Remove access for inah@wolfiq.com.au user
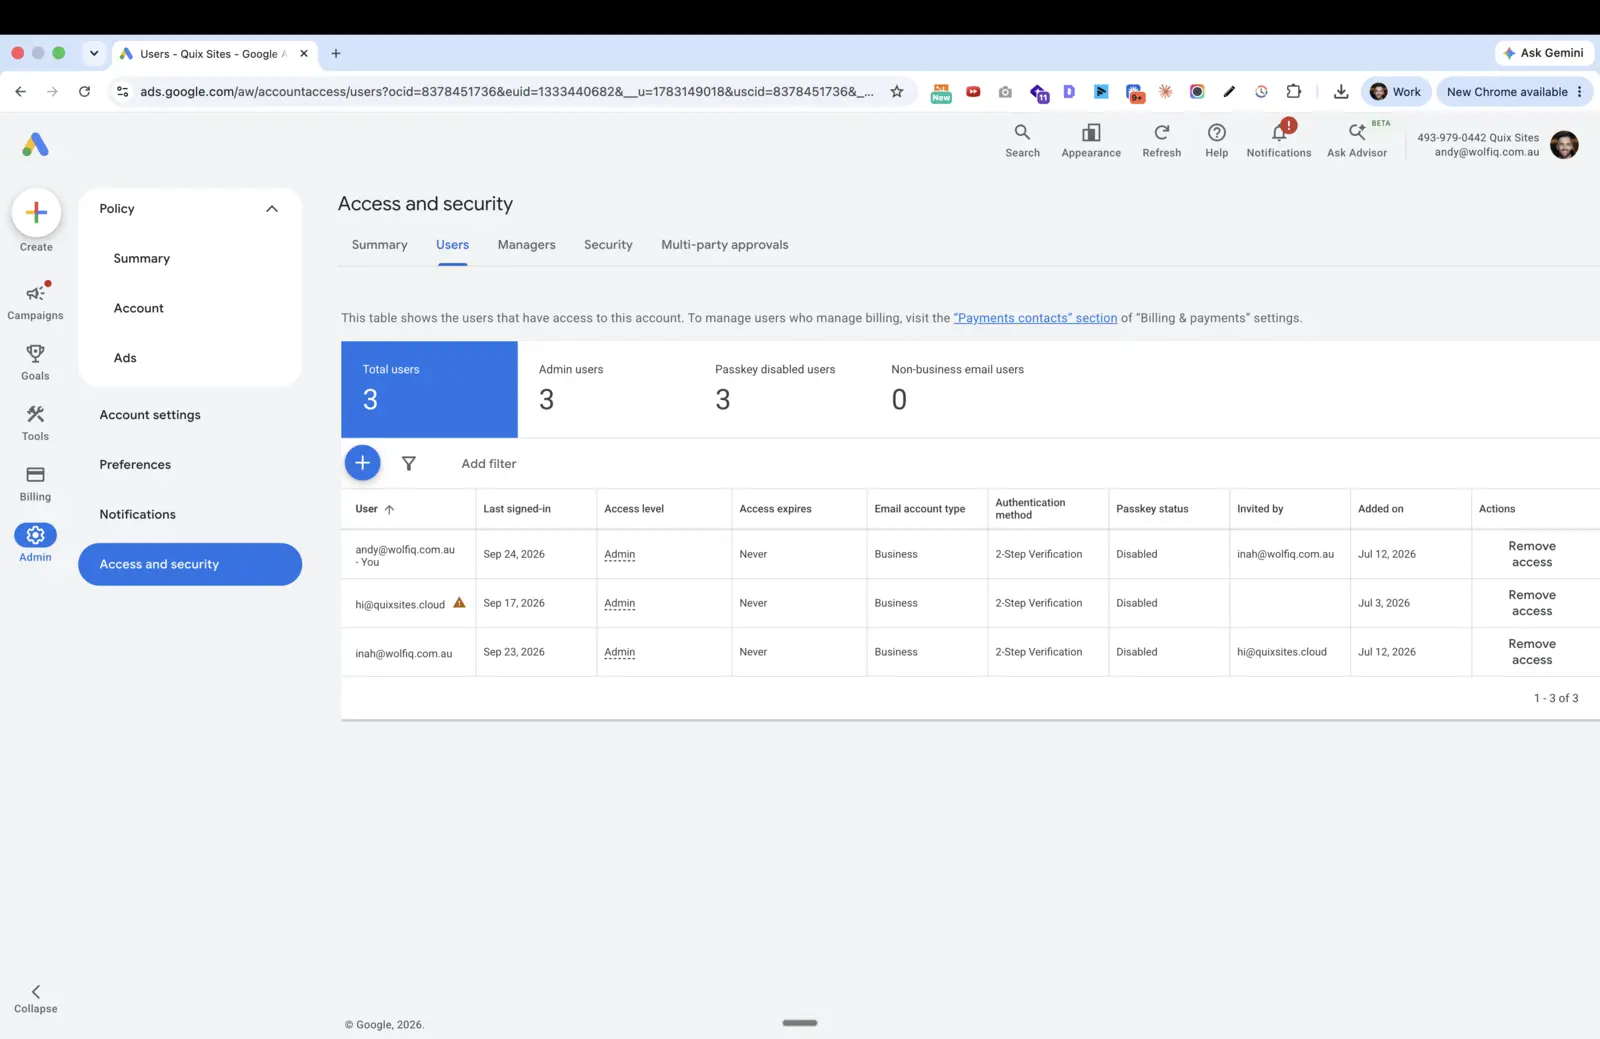1600x1039 pixels. coord(1532,652)
